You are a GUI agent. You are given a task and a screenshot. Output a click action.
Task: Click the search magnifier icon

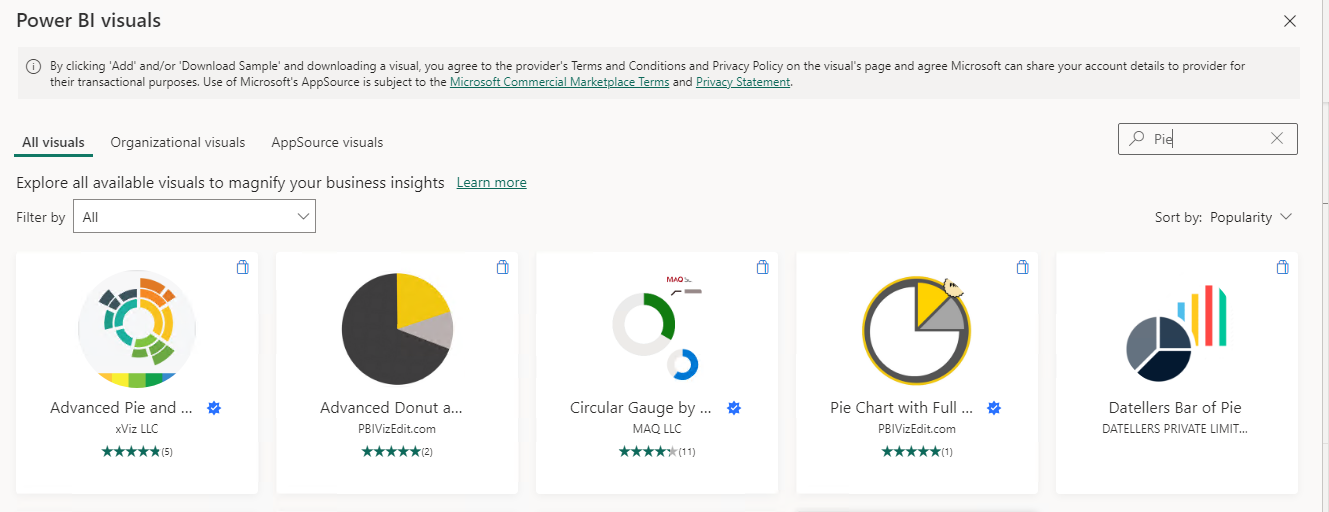[1135, 139]
